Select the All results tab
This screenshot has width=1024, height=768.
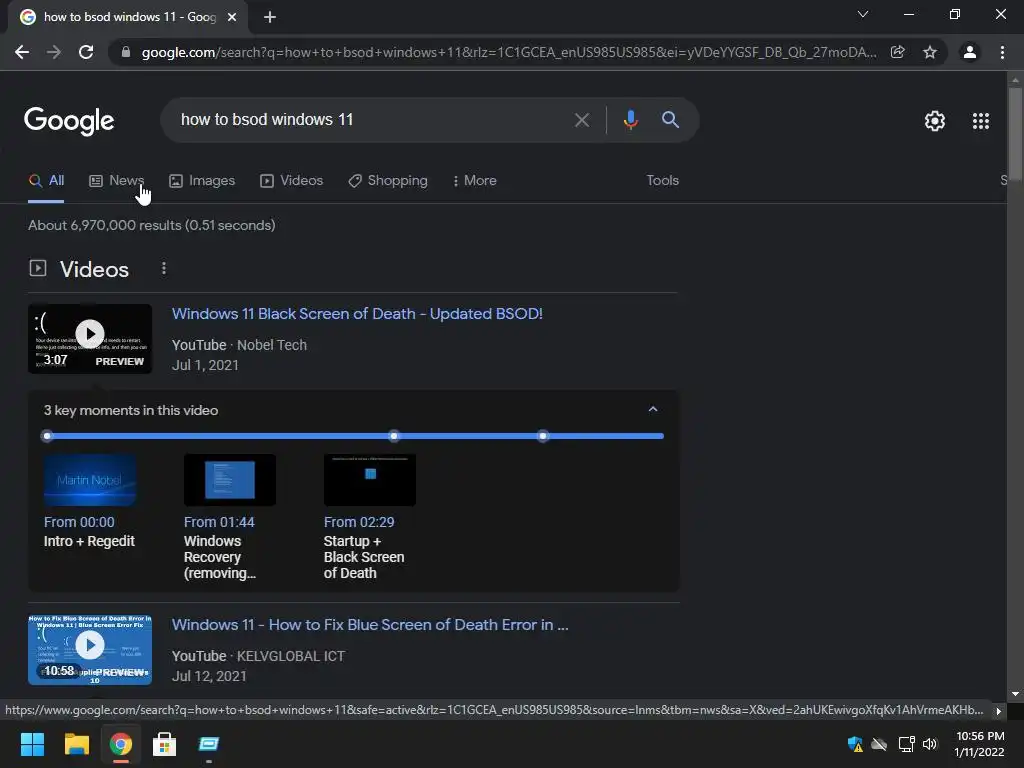pos(46,181)
